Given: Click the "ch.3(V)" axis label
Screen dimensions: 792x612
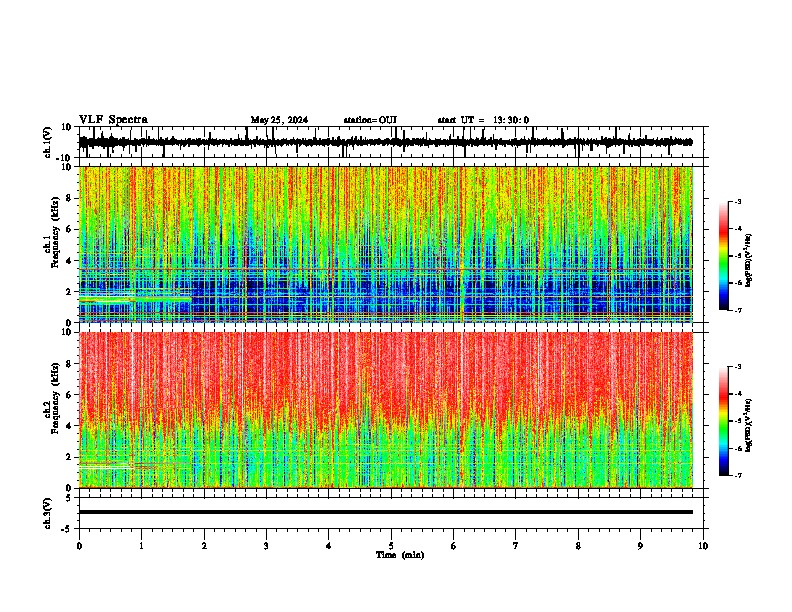Looking at the screenshot, I should tap(48, 514).
